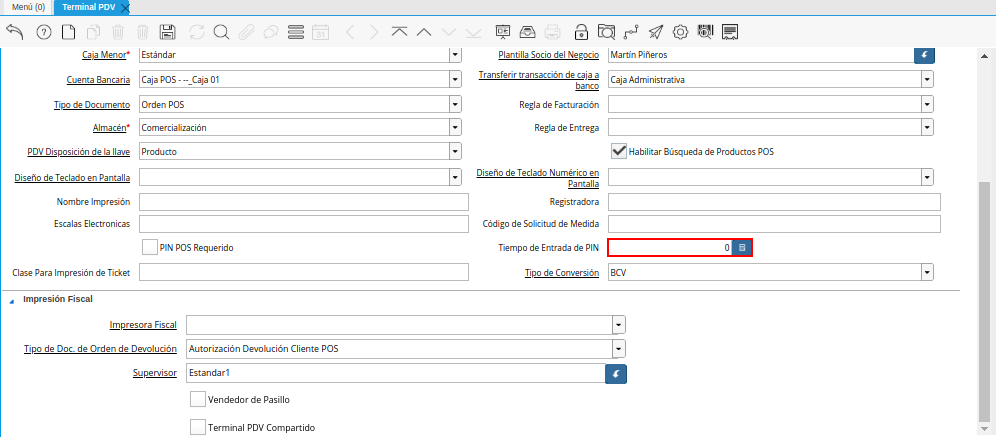Open the Impresora Fiscal dropdown
Image resolution: width=996 pixels, height=437 pixels.
(619, 325)
